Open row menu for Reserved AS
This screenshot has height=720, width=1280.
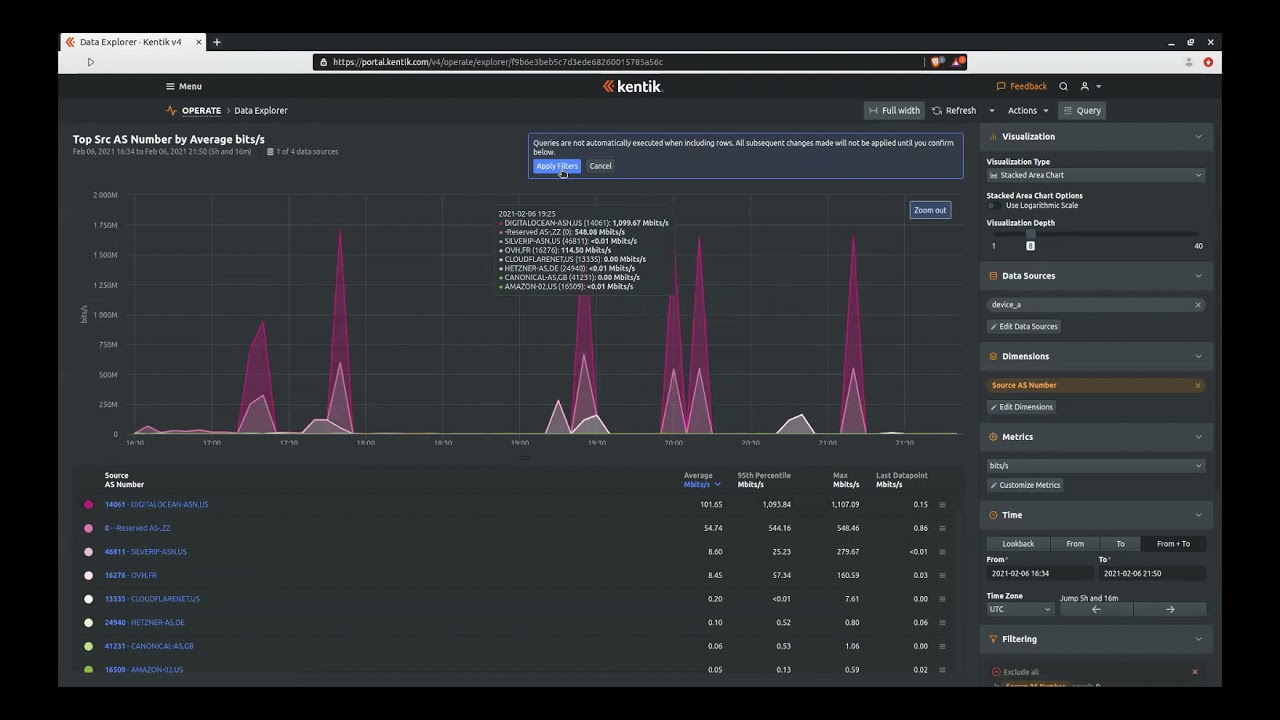(941, 528)
